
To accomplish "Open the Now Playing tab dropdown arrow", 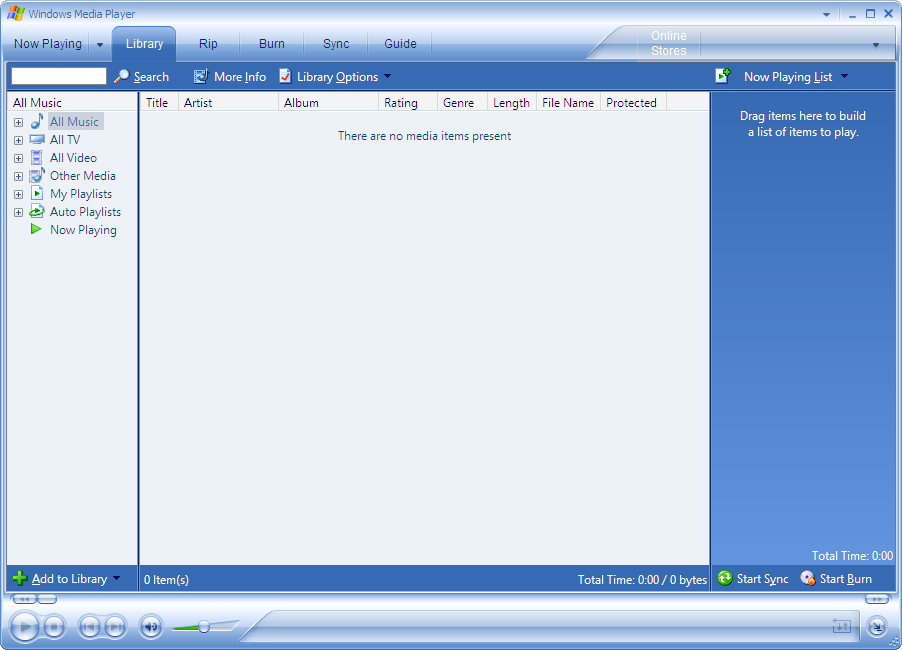I will [x=100, y=44].
